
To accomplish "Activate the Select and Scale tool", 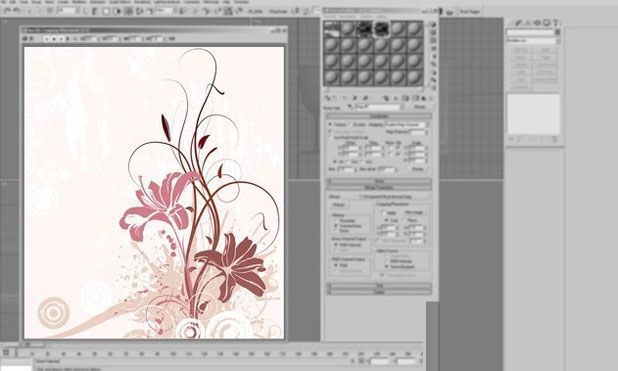I will 149,11.
